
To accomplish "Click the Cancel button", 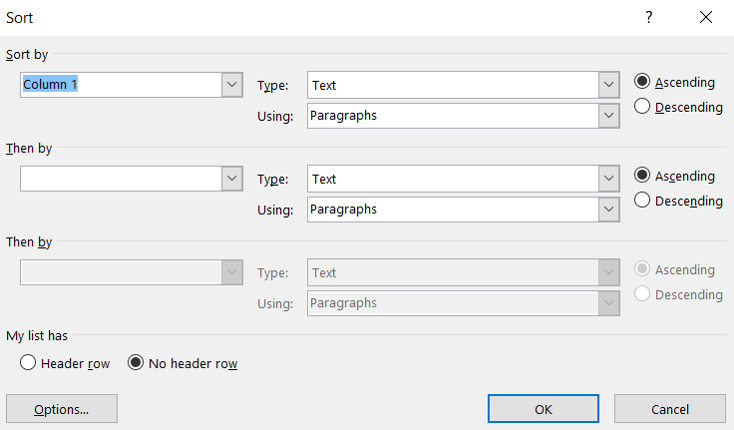I will click(x=670, y=408).
